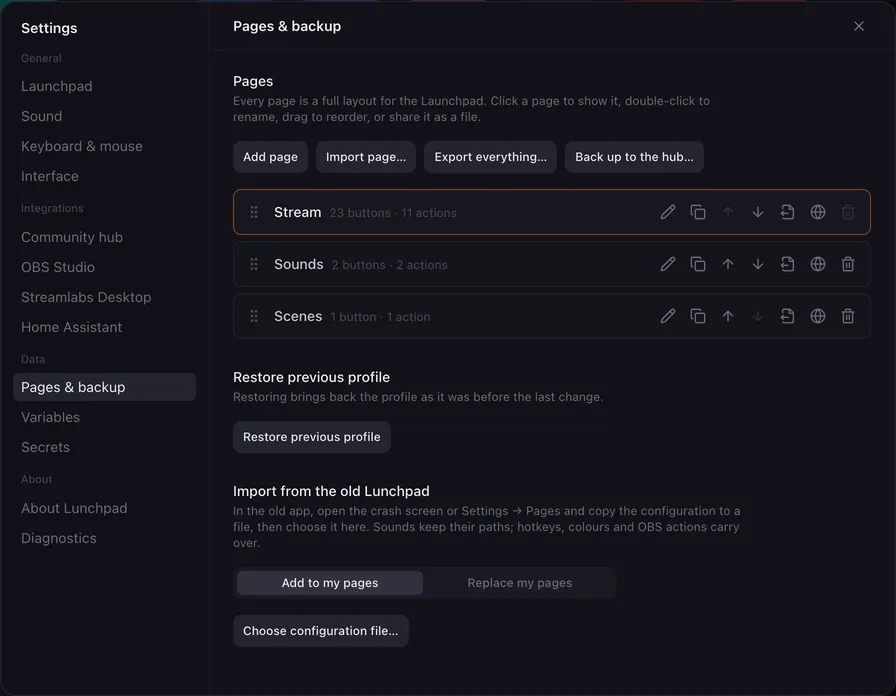Move the Sounds page up
Viewport: 896px width, 696px height.
tap(727, 264)
